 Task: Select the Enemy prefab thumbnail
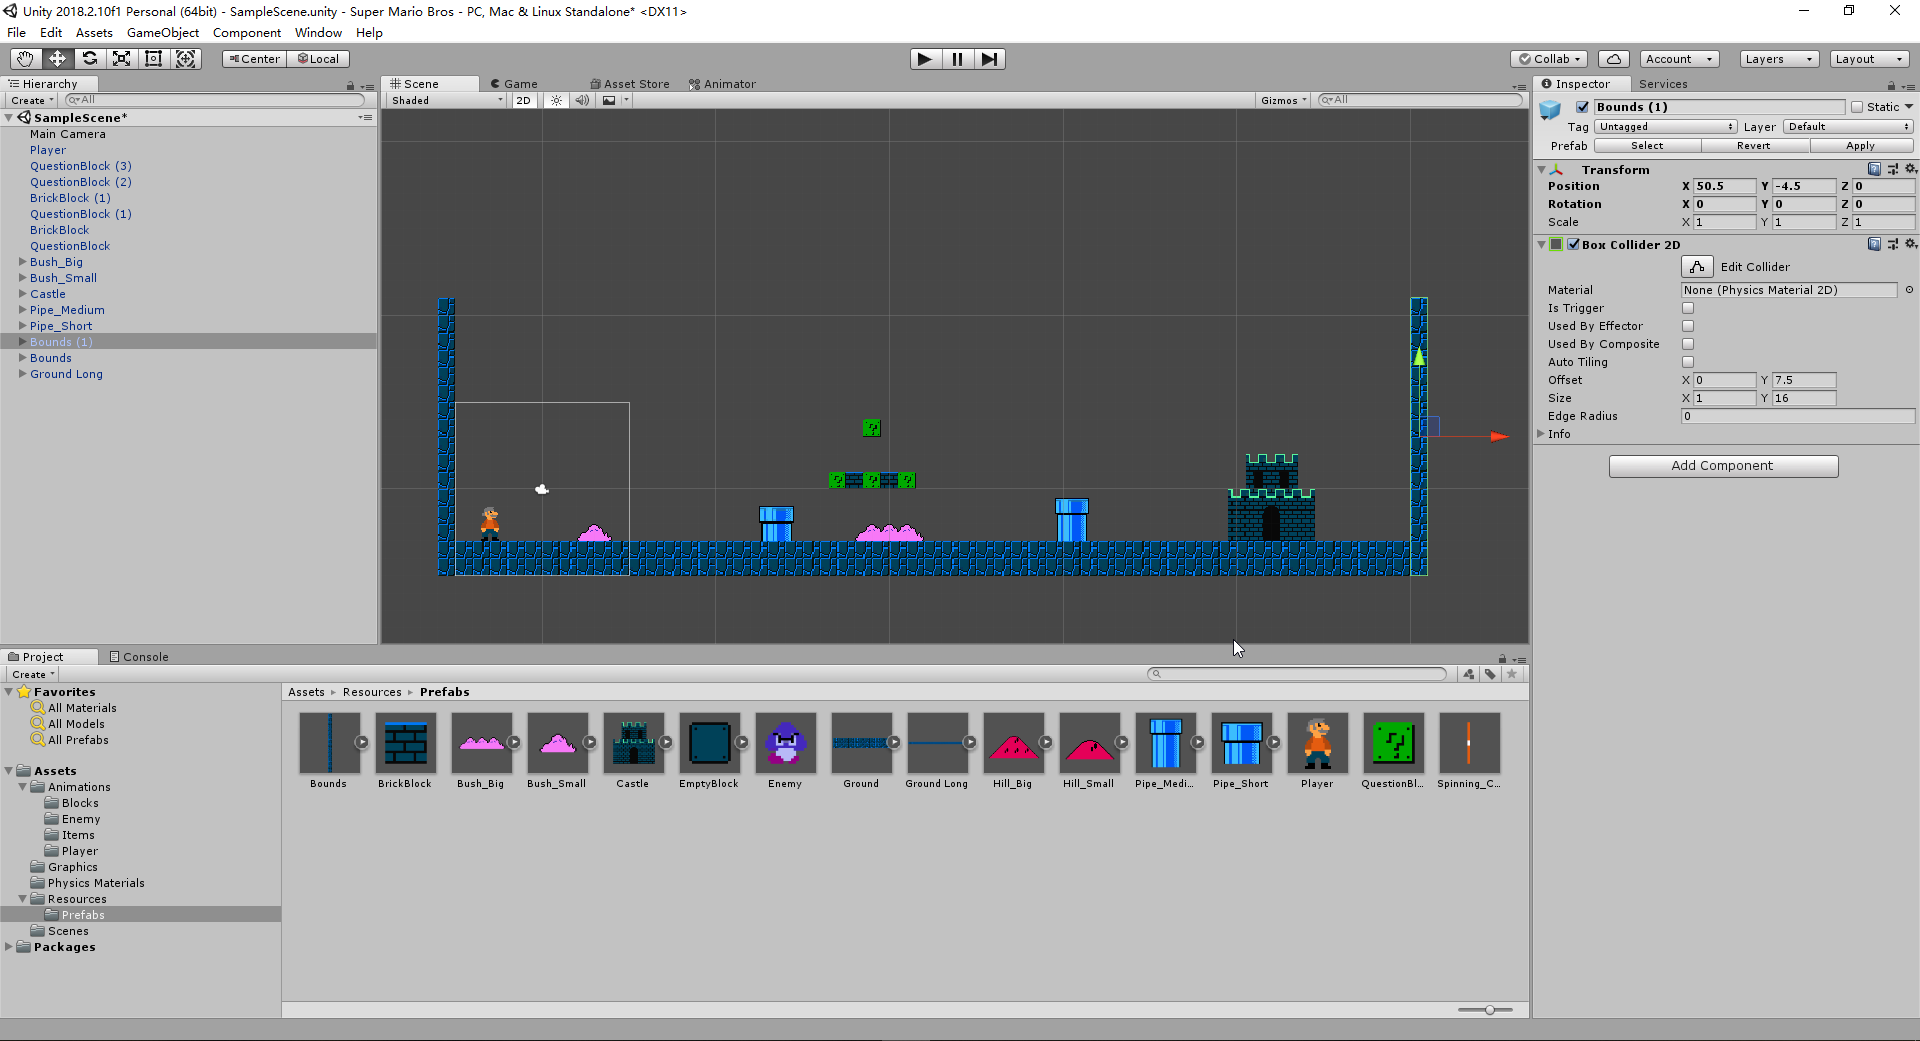[785, 743]
